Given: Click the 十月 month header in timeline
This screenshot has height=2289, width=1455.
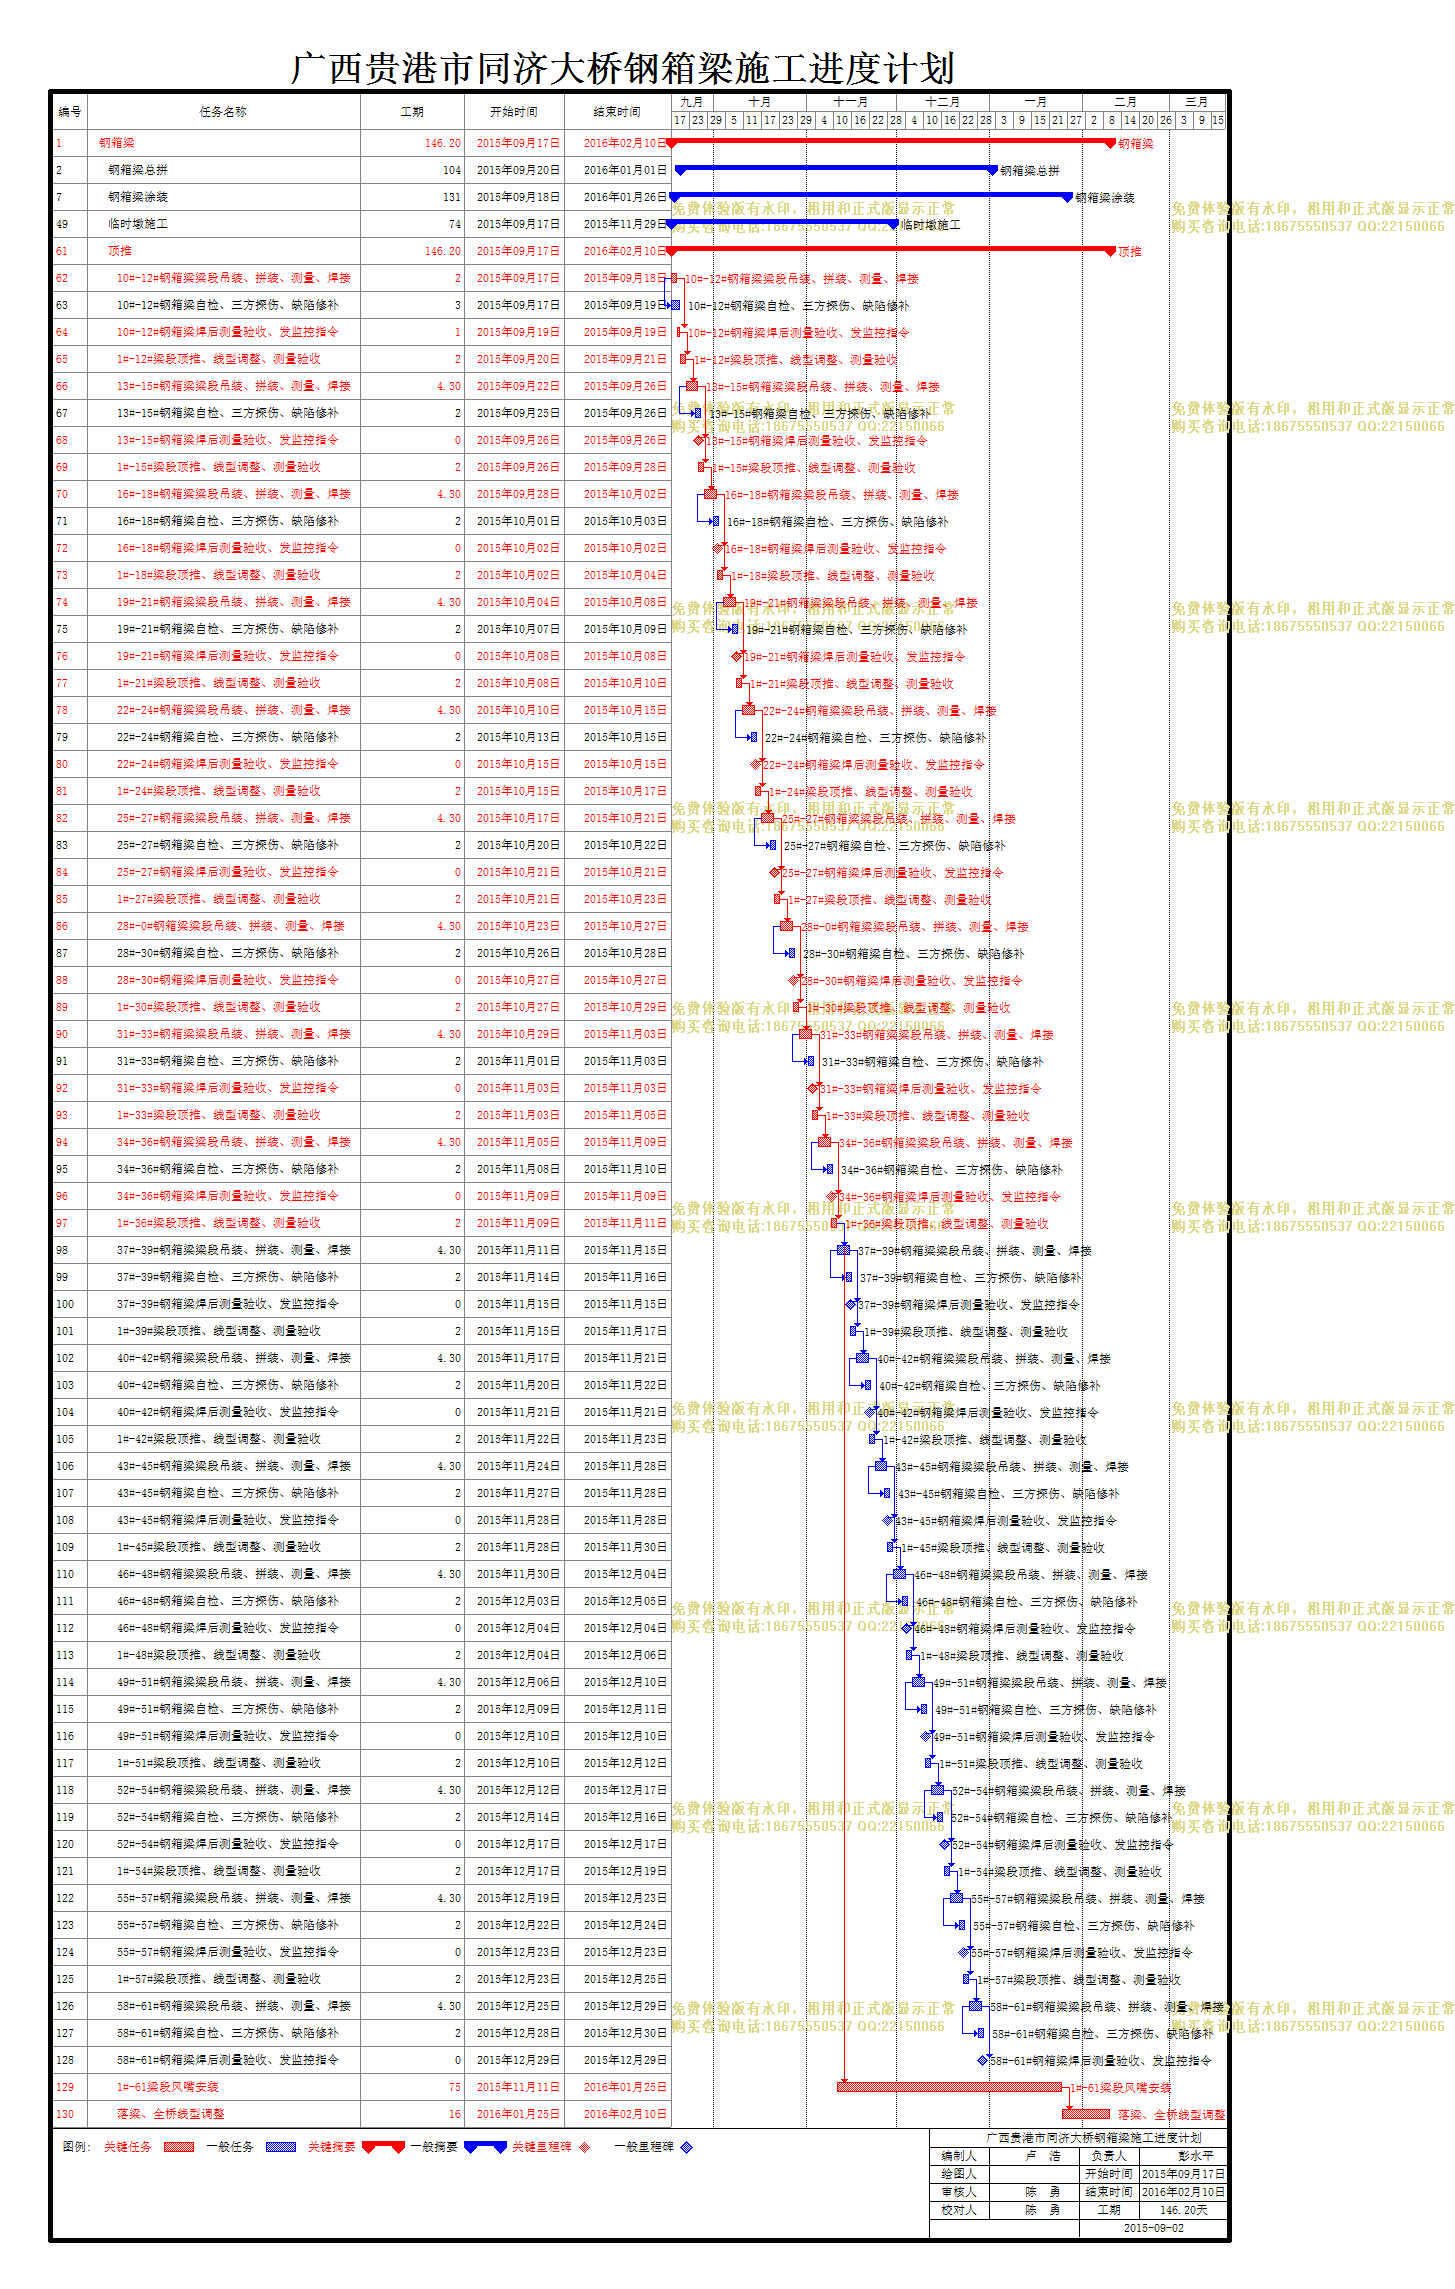Looking at the screenshot, I should (x=759, y=102).
